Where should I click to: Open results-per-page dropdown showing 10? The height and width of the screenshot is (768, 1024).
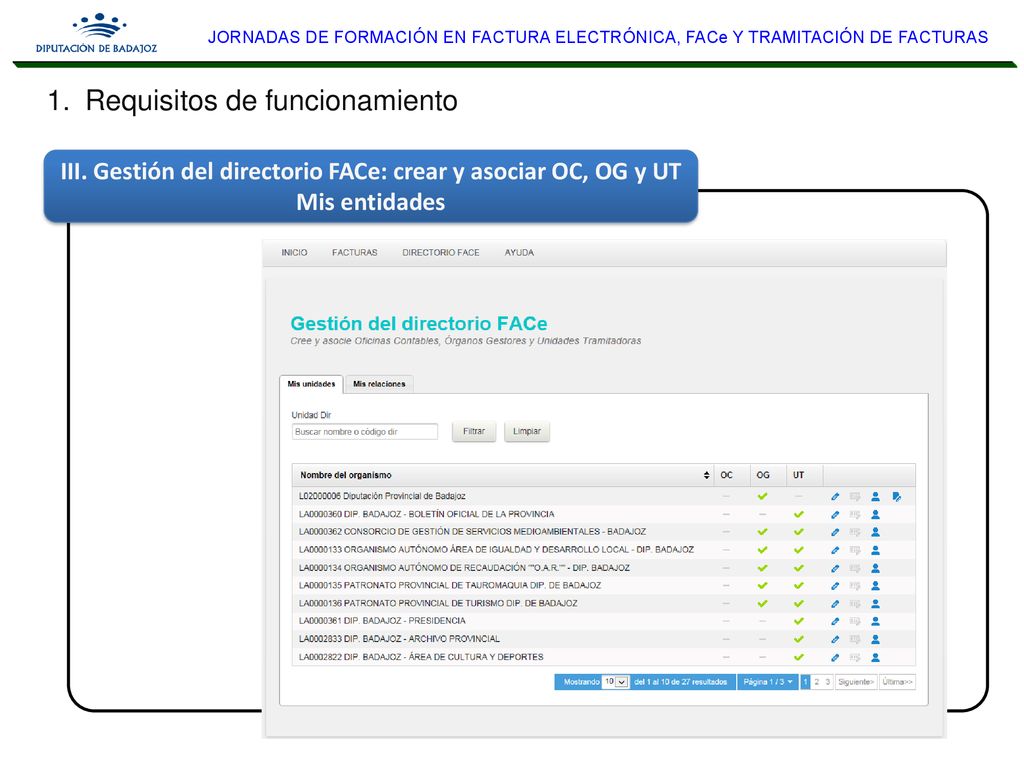point(615,682)
